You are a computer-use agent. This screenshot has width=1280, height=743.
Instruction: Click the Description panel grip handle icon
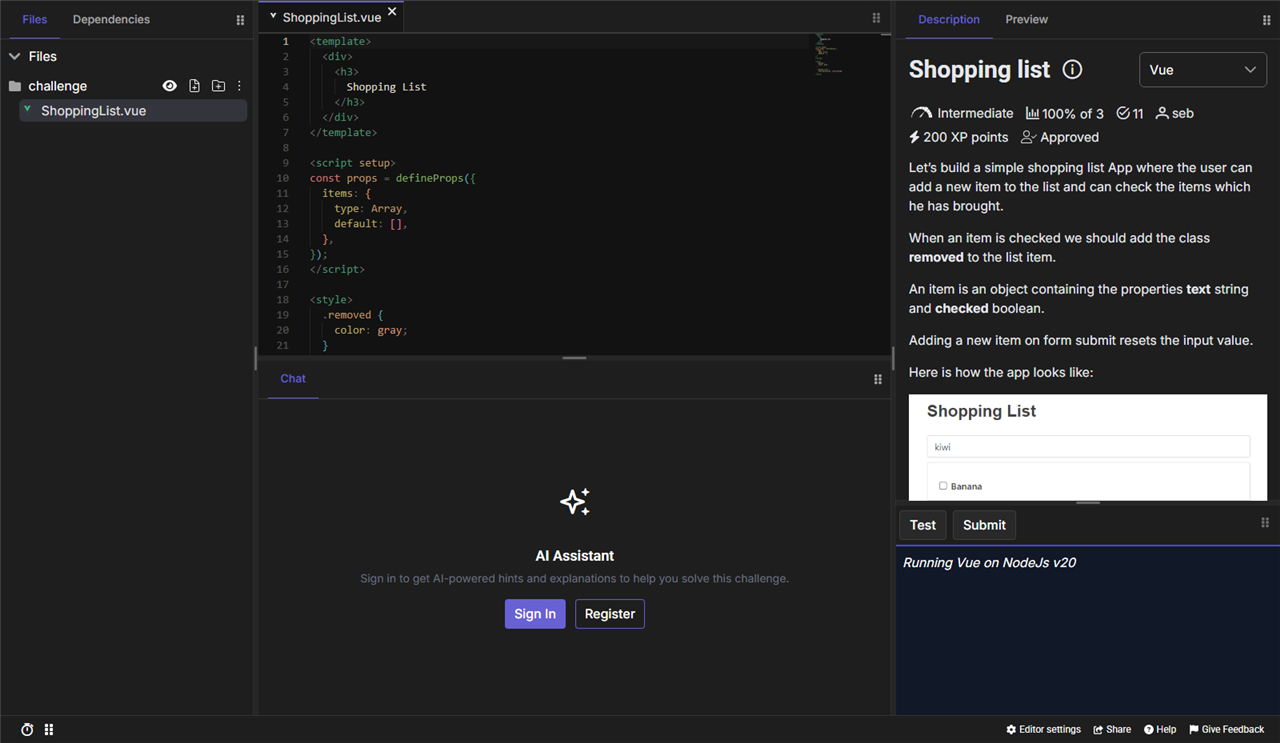(1267, 20)
